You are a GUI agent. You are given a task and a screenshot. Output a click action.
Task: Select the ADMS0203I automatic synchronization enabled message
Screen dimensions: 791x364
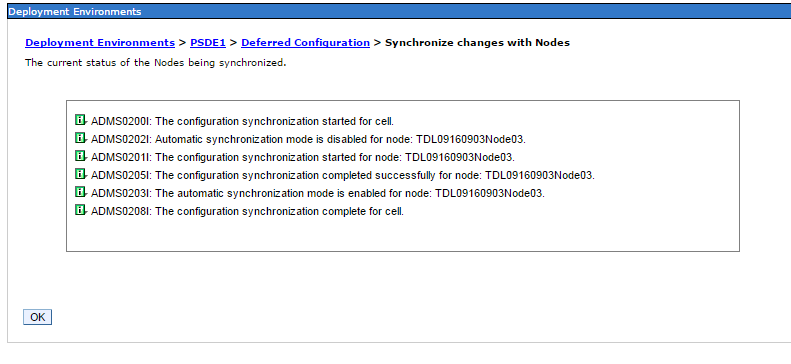(318, 193)
